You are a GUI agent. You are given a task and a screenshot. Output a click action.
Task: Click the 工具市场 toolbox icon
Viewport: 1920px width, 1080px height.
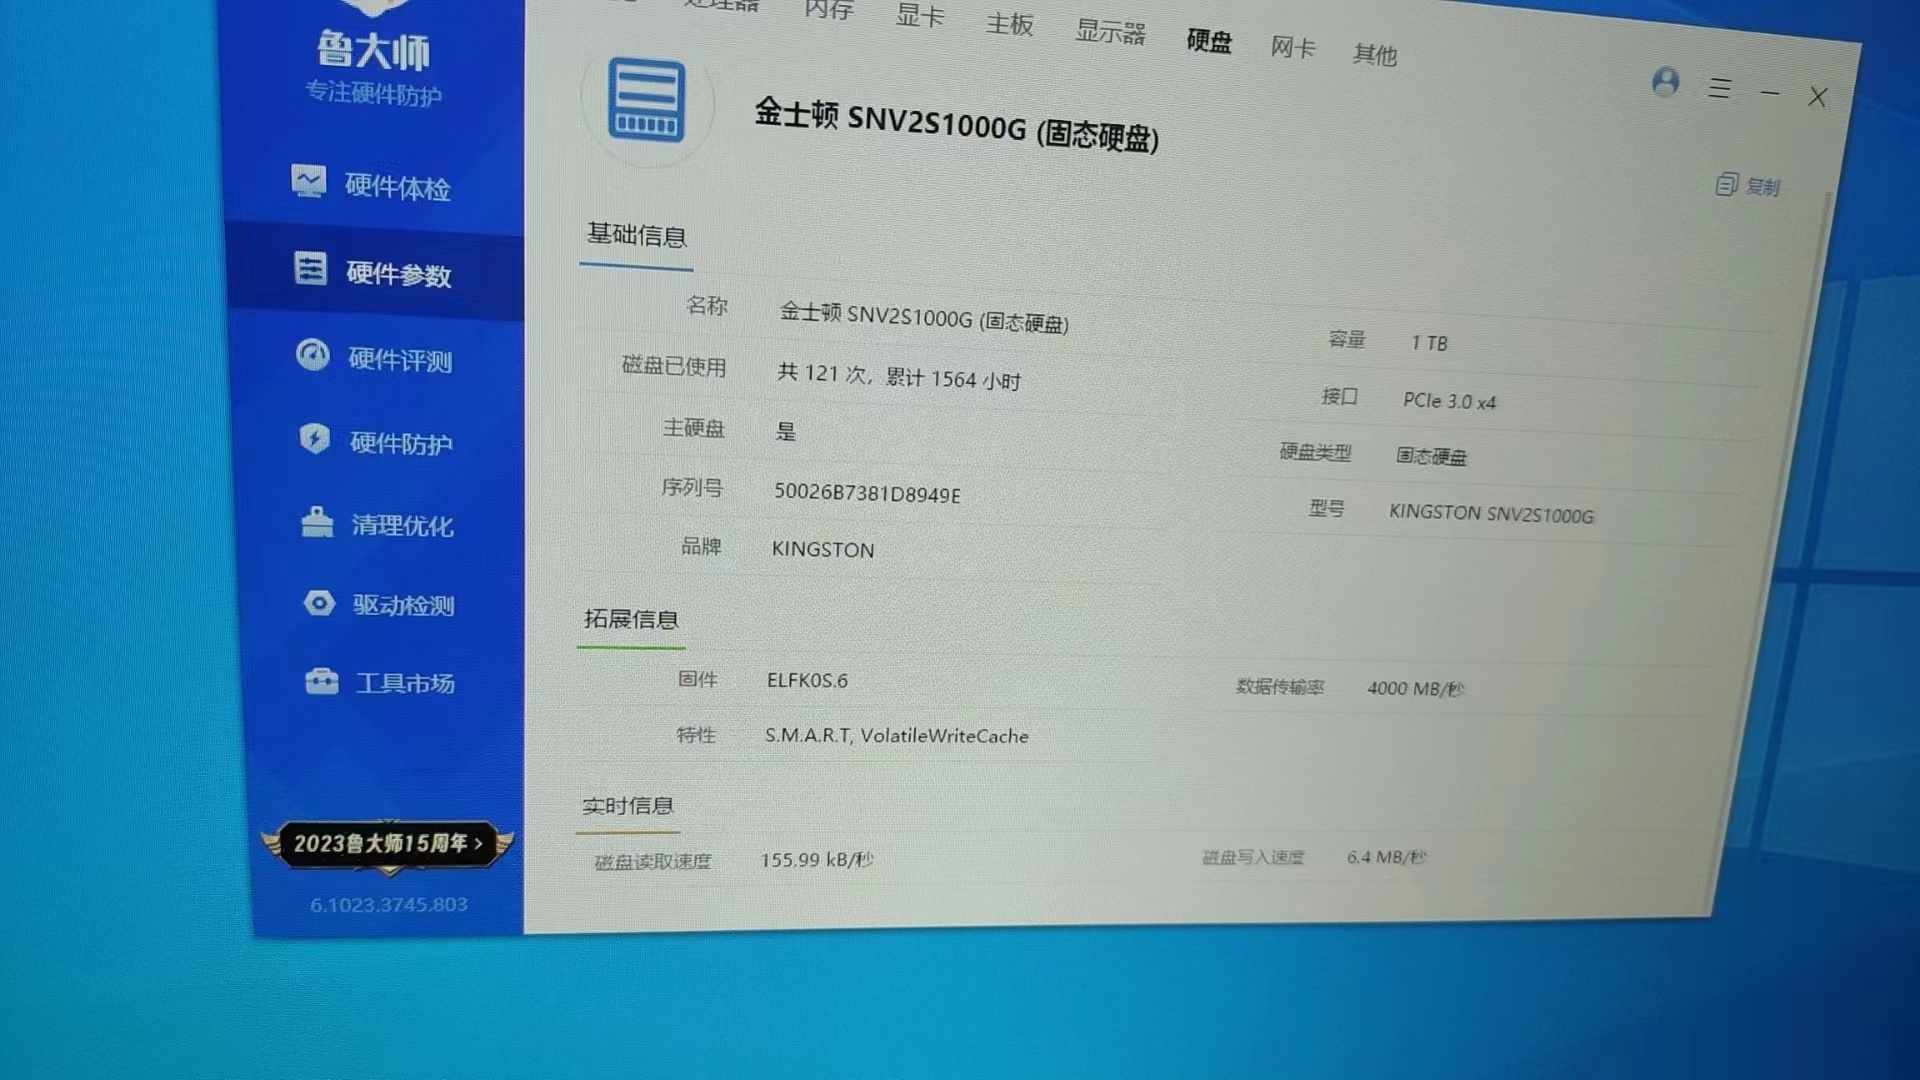coord(321,681)
